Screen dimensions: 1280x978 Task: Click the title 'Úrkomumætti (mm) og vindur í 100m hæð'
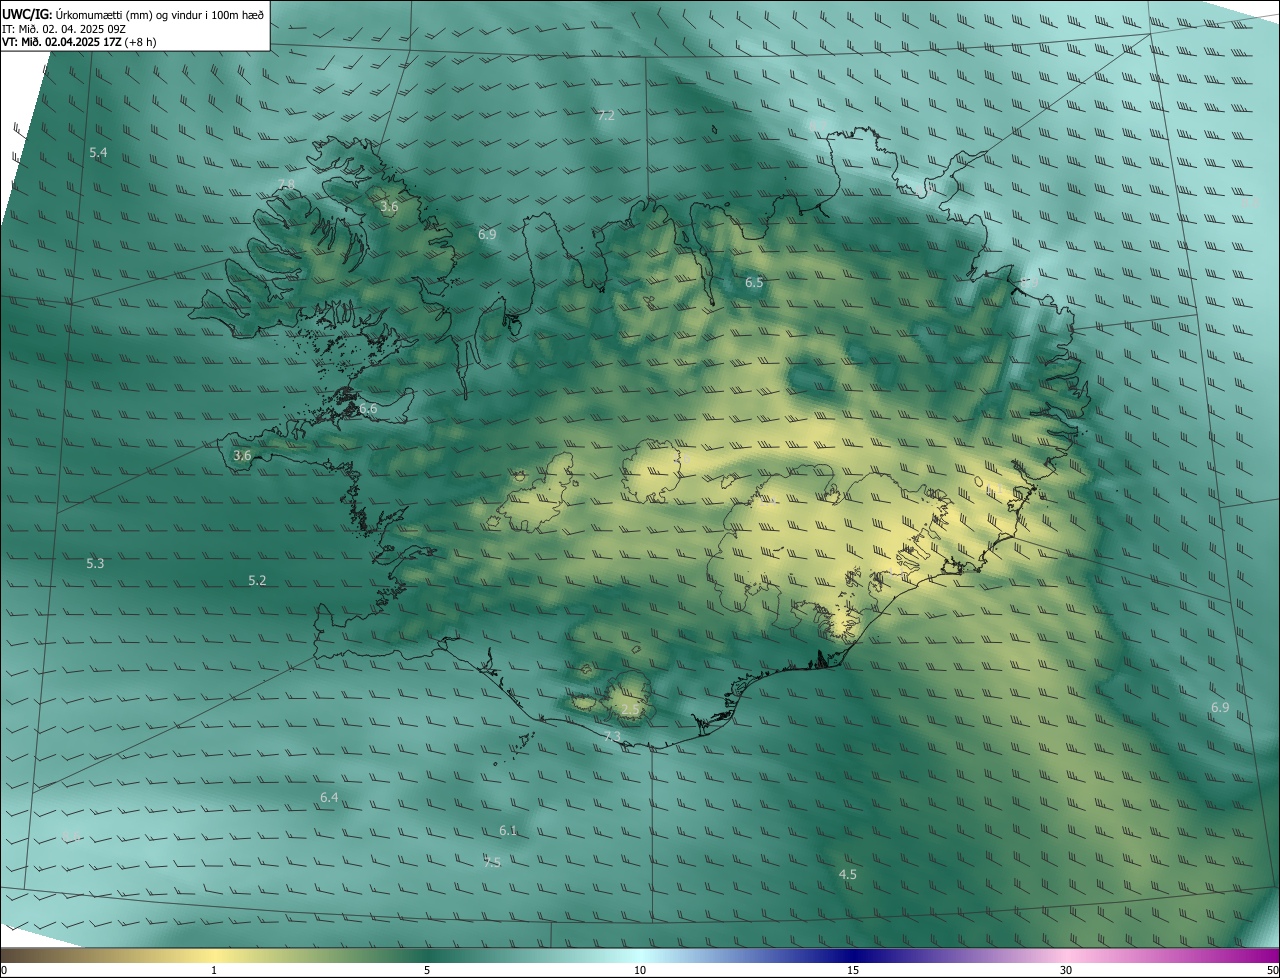[x=160, y=14]
